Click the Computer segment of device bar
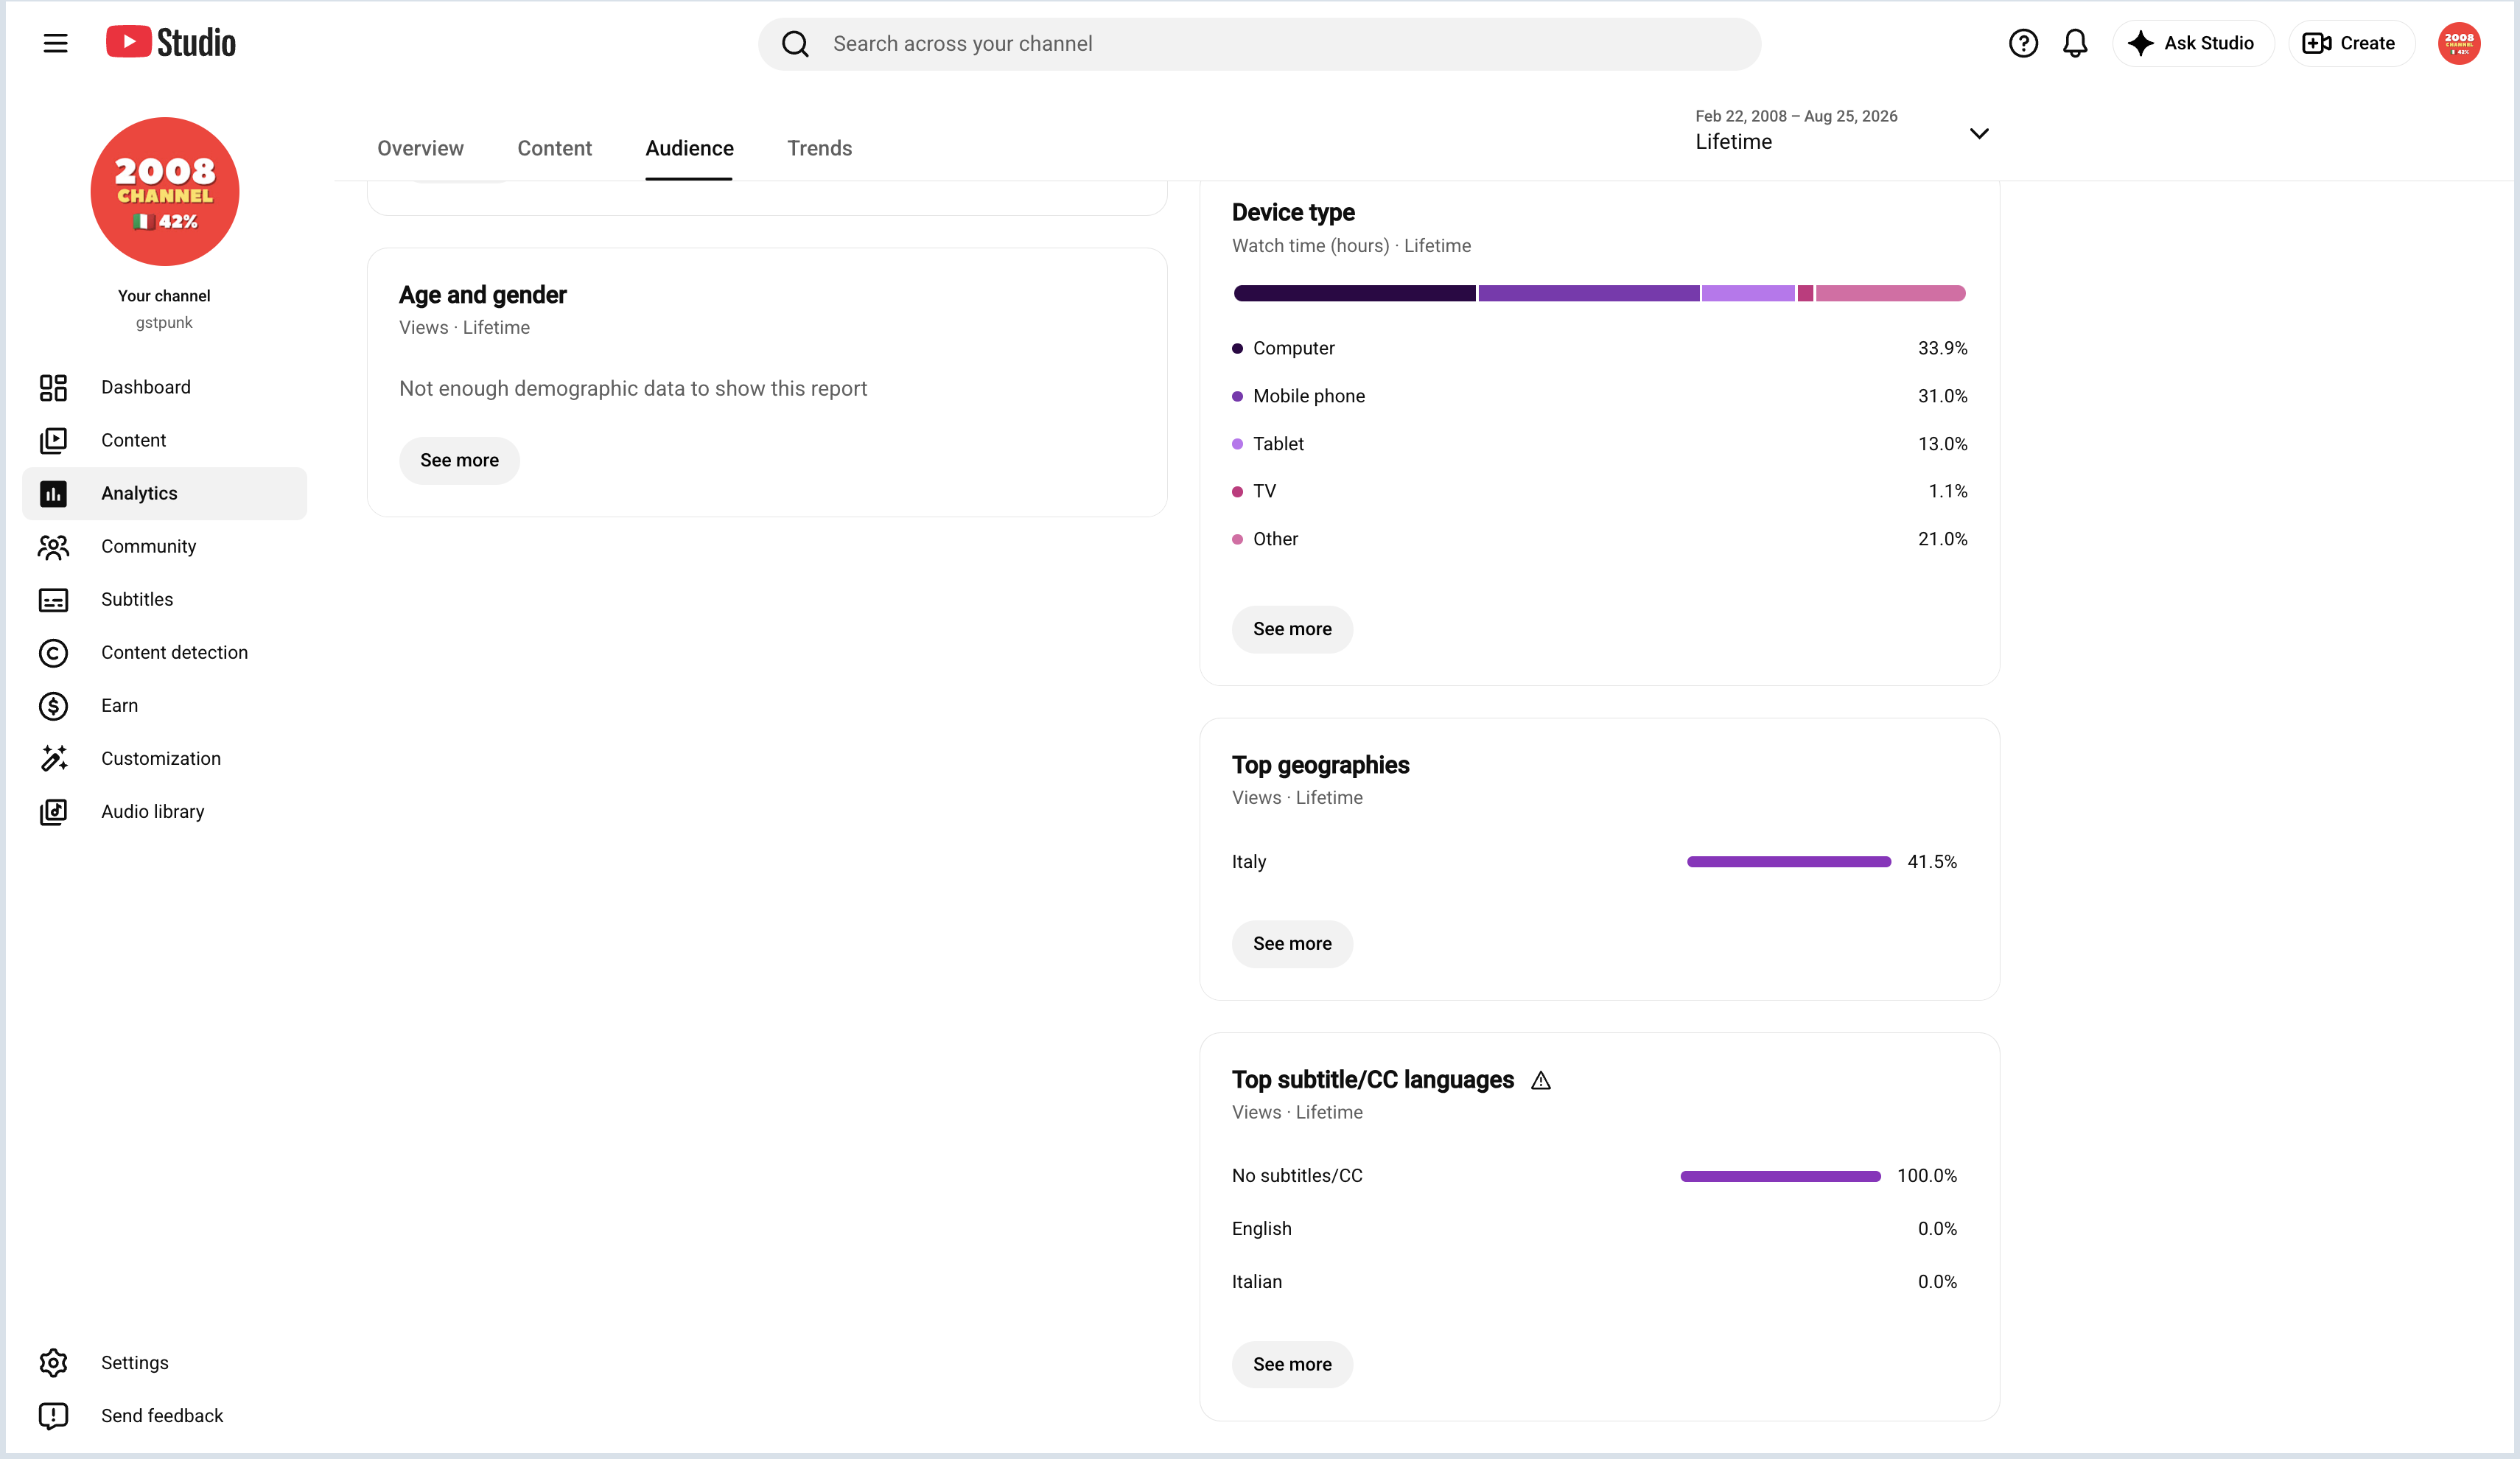 click(x=1354, y=293)
